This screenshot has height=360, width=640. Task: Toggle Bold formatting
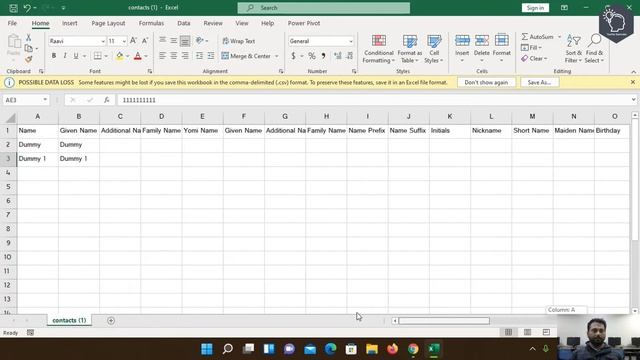(x=53, y=56)
